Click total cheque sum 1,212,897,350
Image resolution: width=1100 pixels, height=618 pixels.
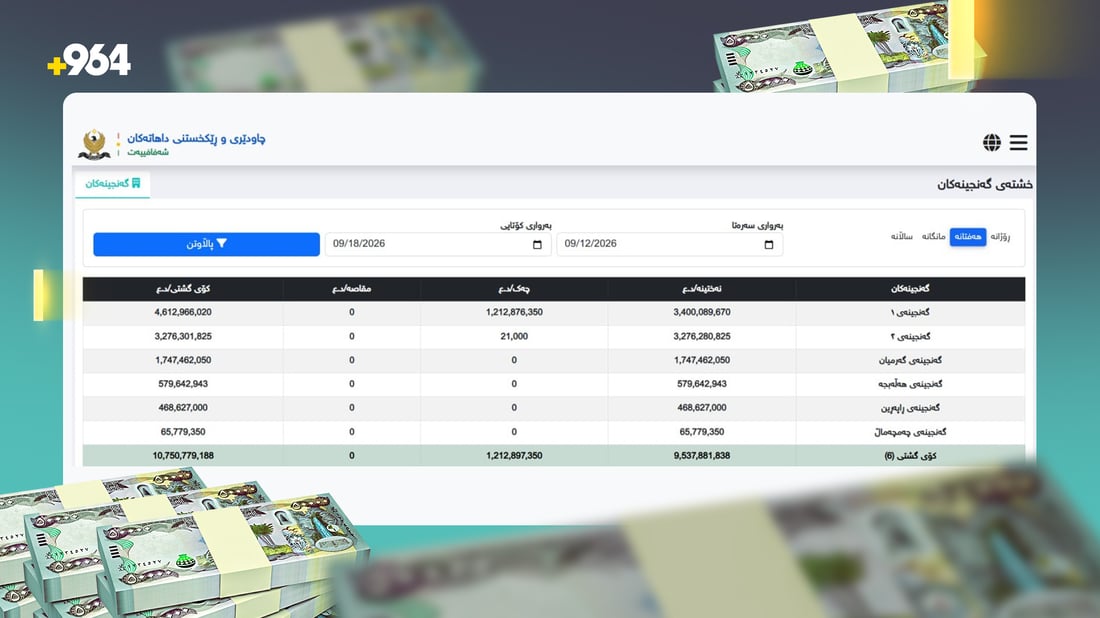coord(514,455)
